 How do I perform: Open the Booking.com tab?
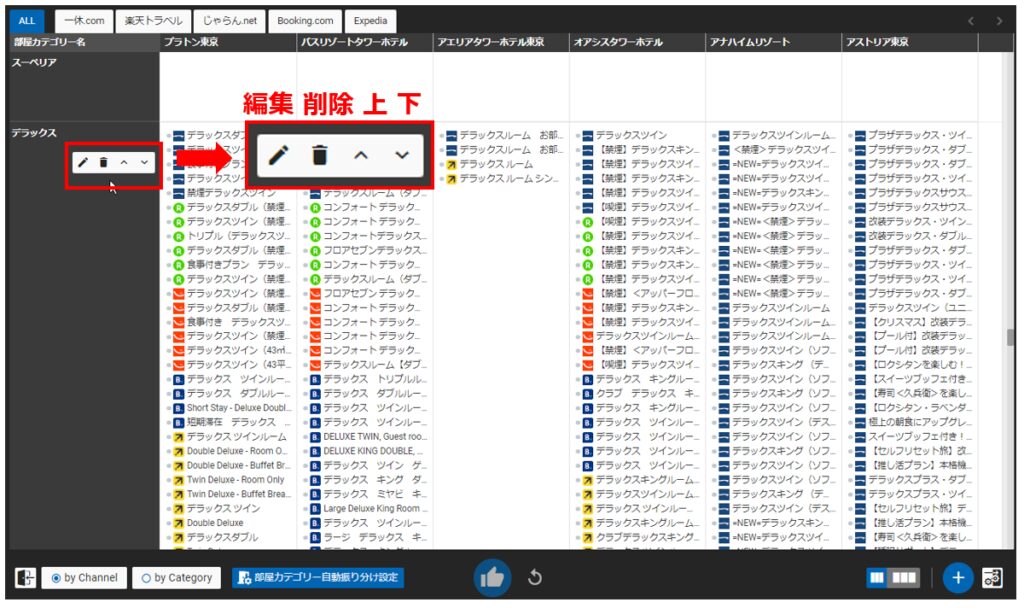pos(305,20)
